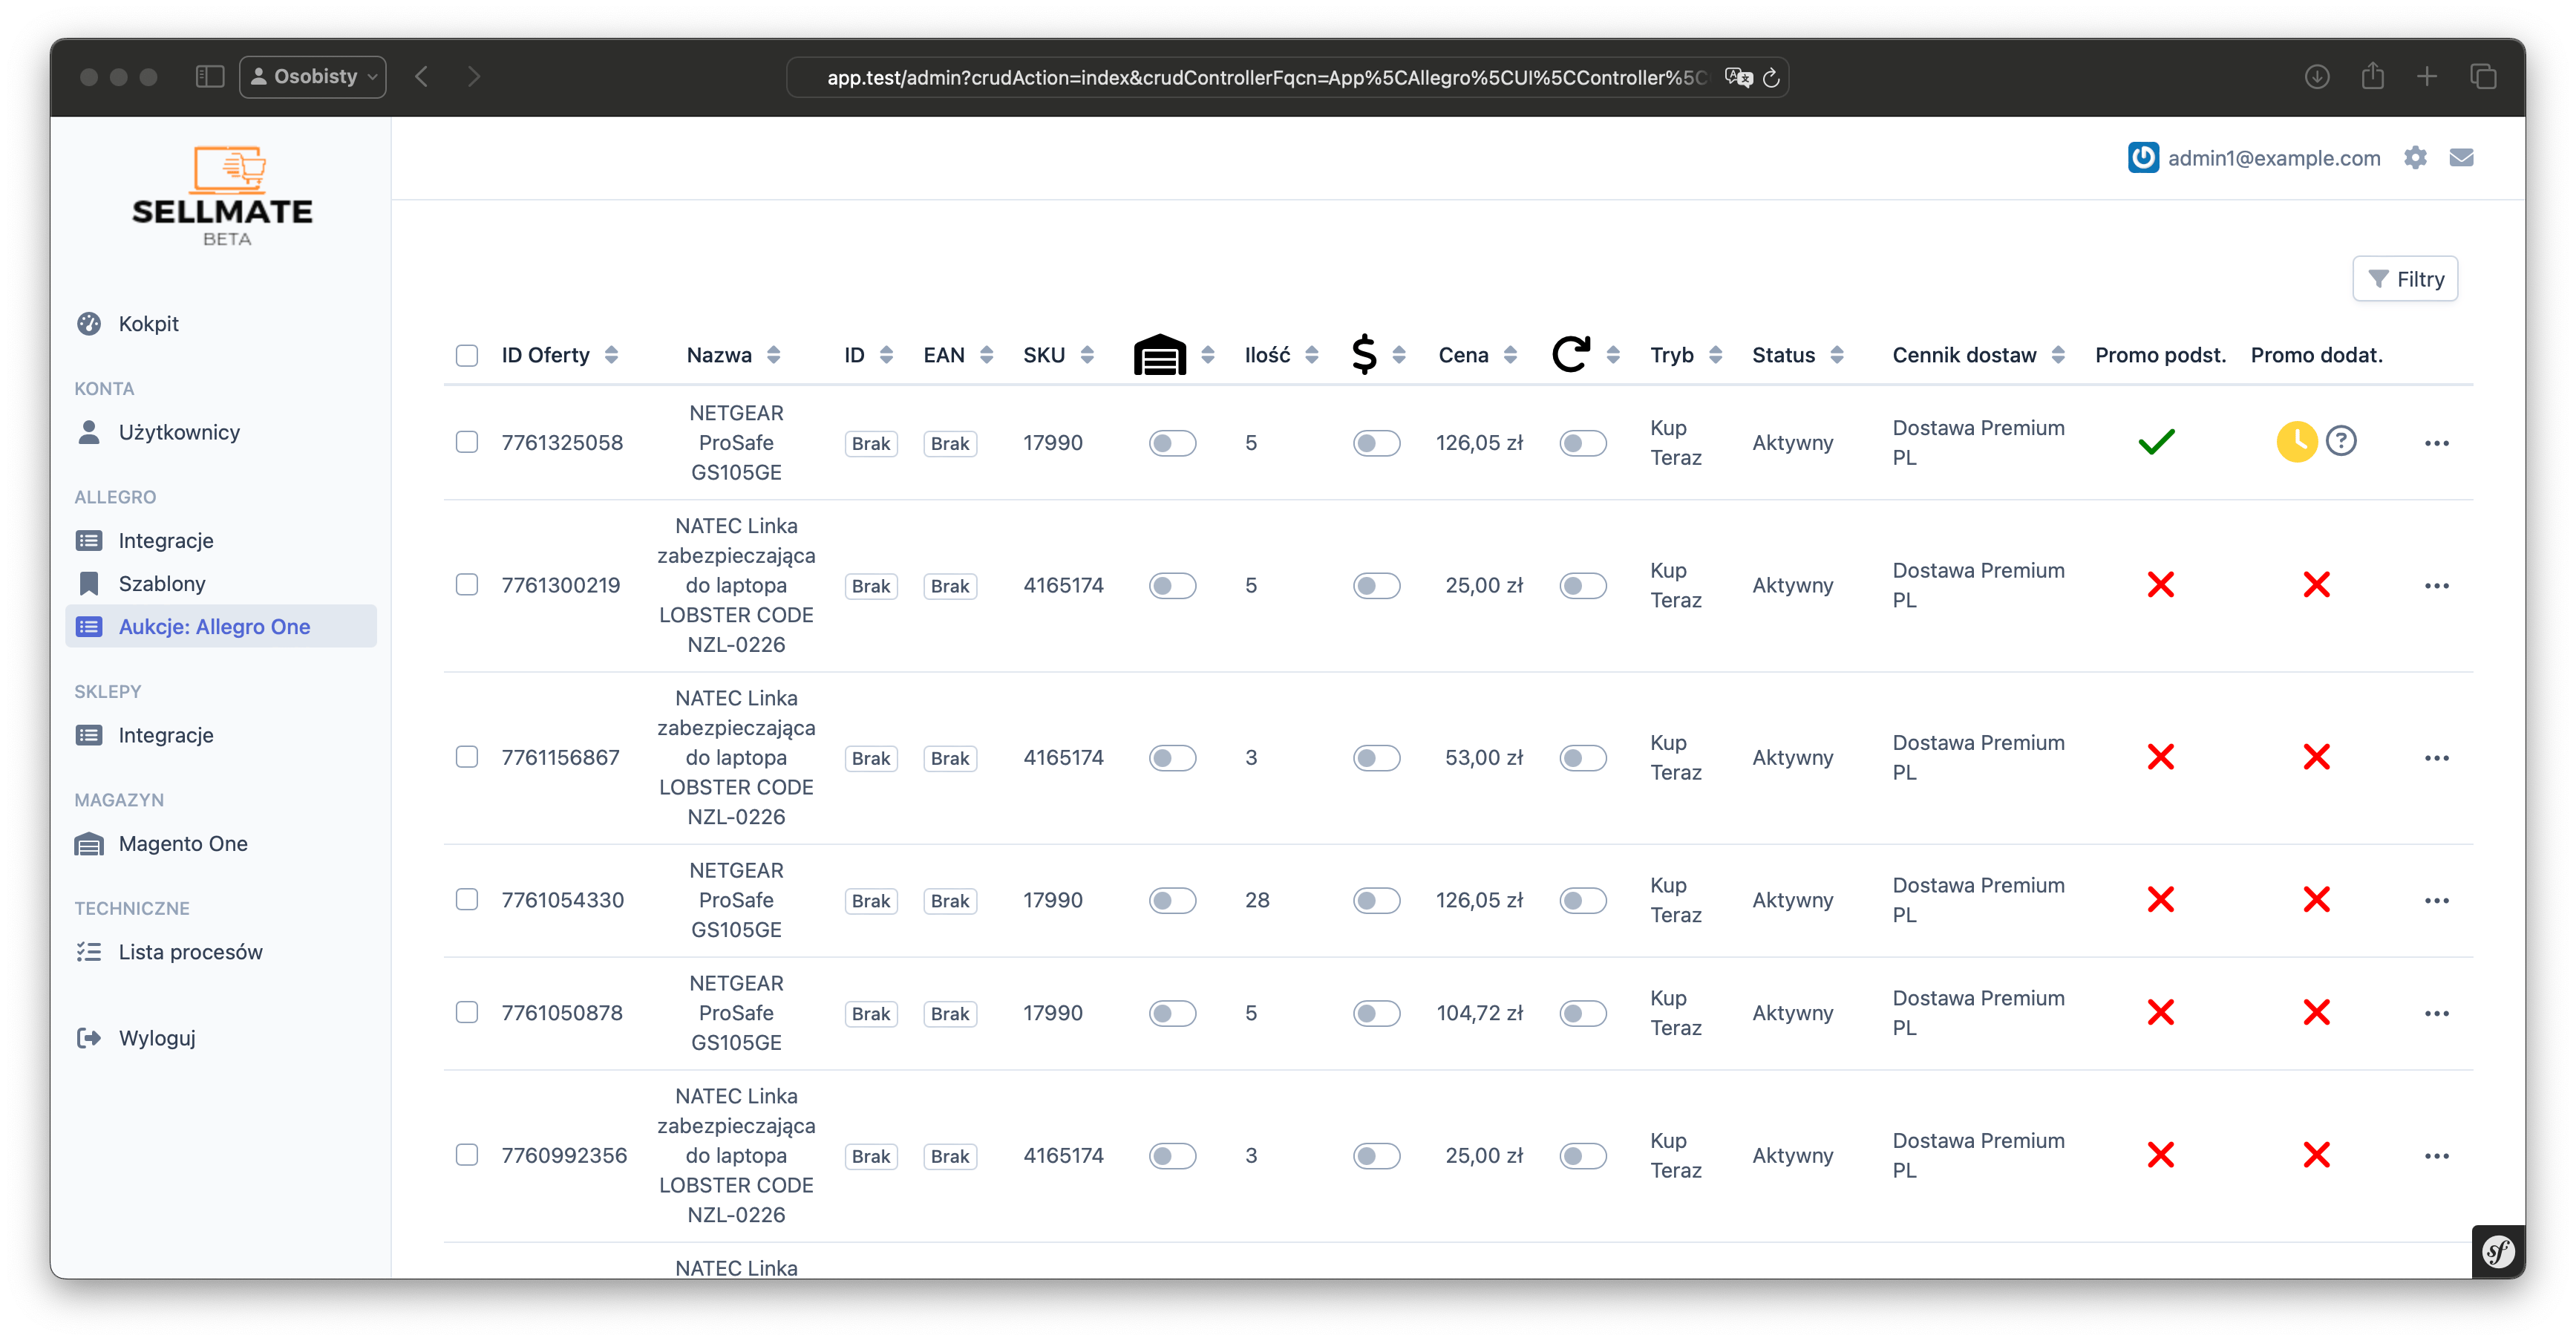The image size is (2576, 1341).
Task: Click the browser back arrow
Action: click(x=421, y=76)
